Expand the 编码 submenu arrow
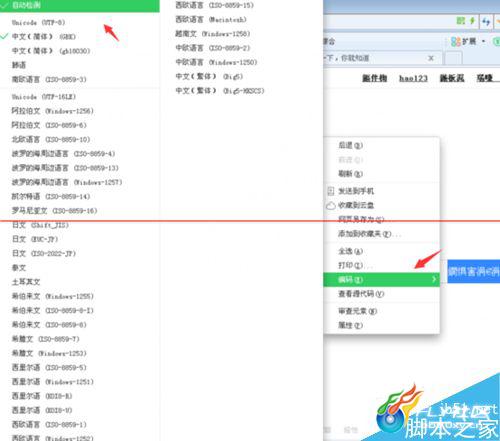 [434, 279]
